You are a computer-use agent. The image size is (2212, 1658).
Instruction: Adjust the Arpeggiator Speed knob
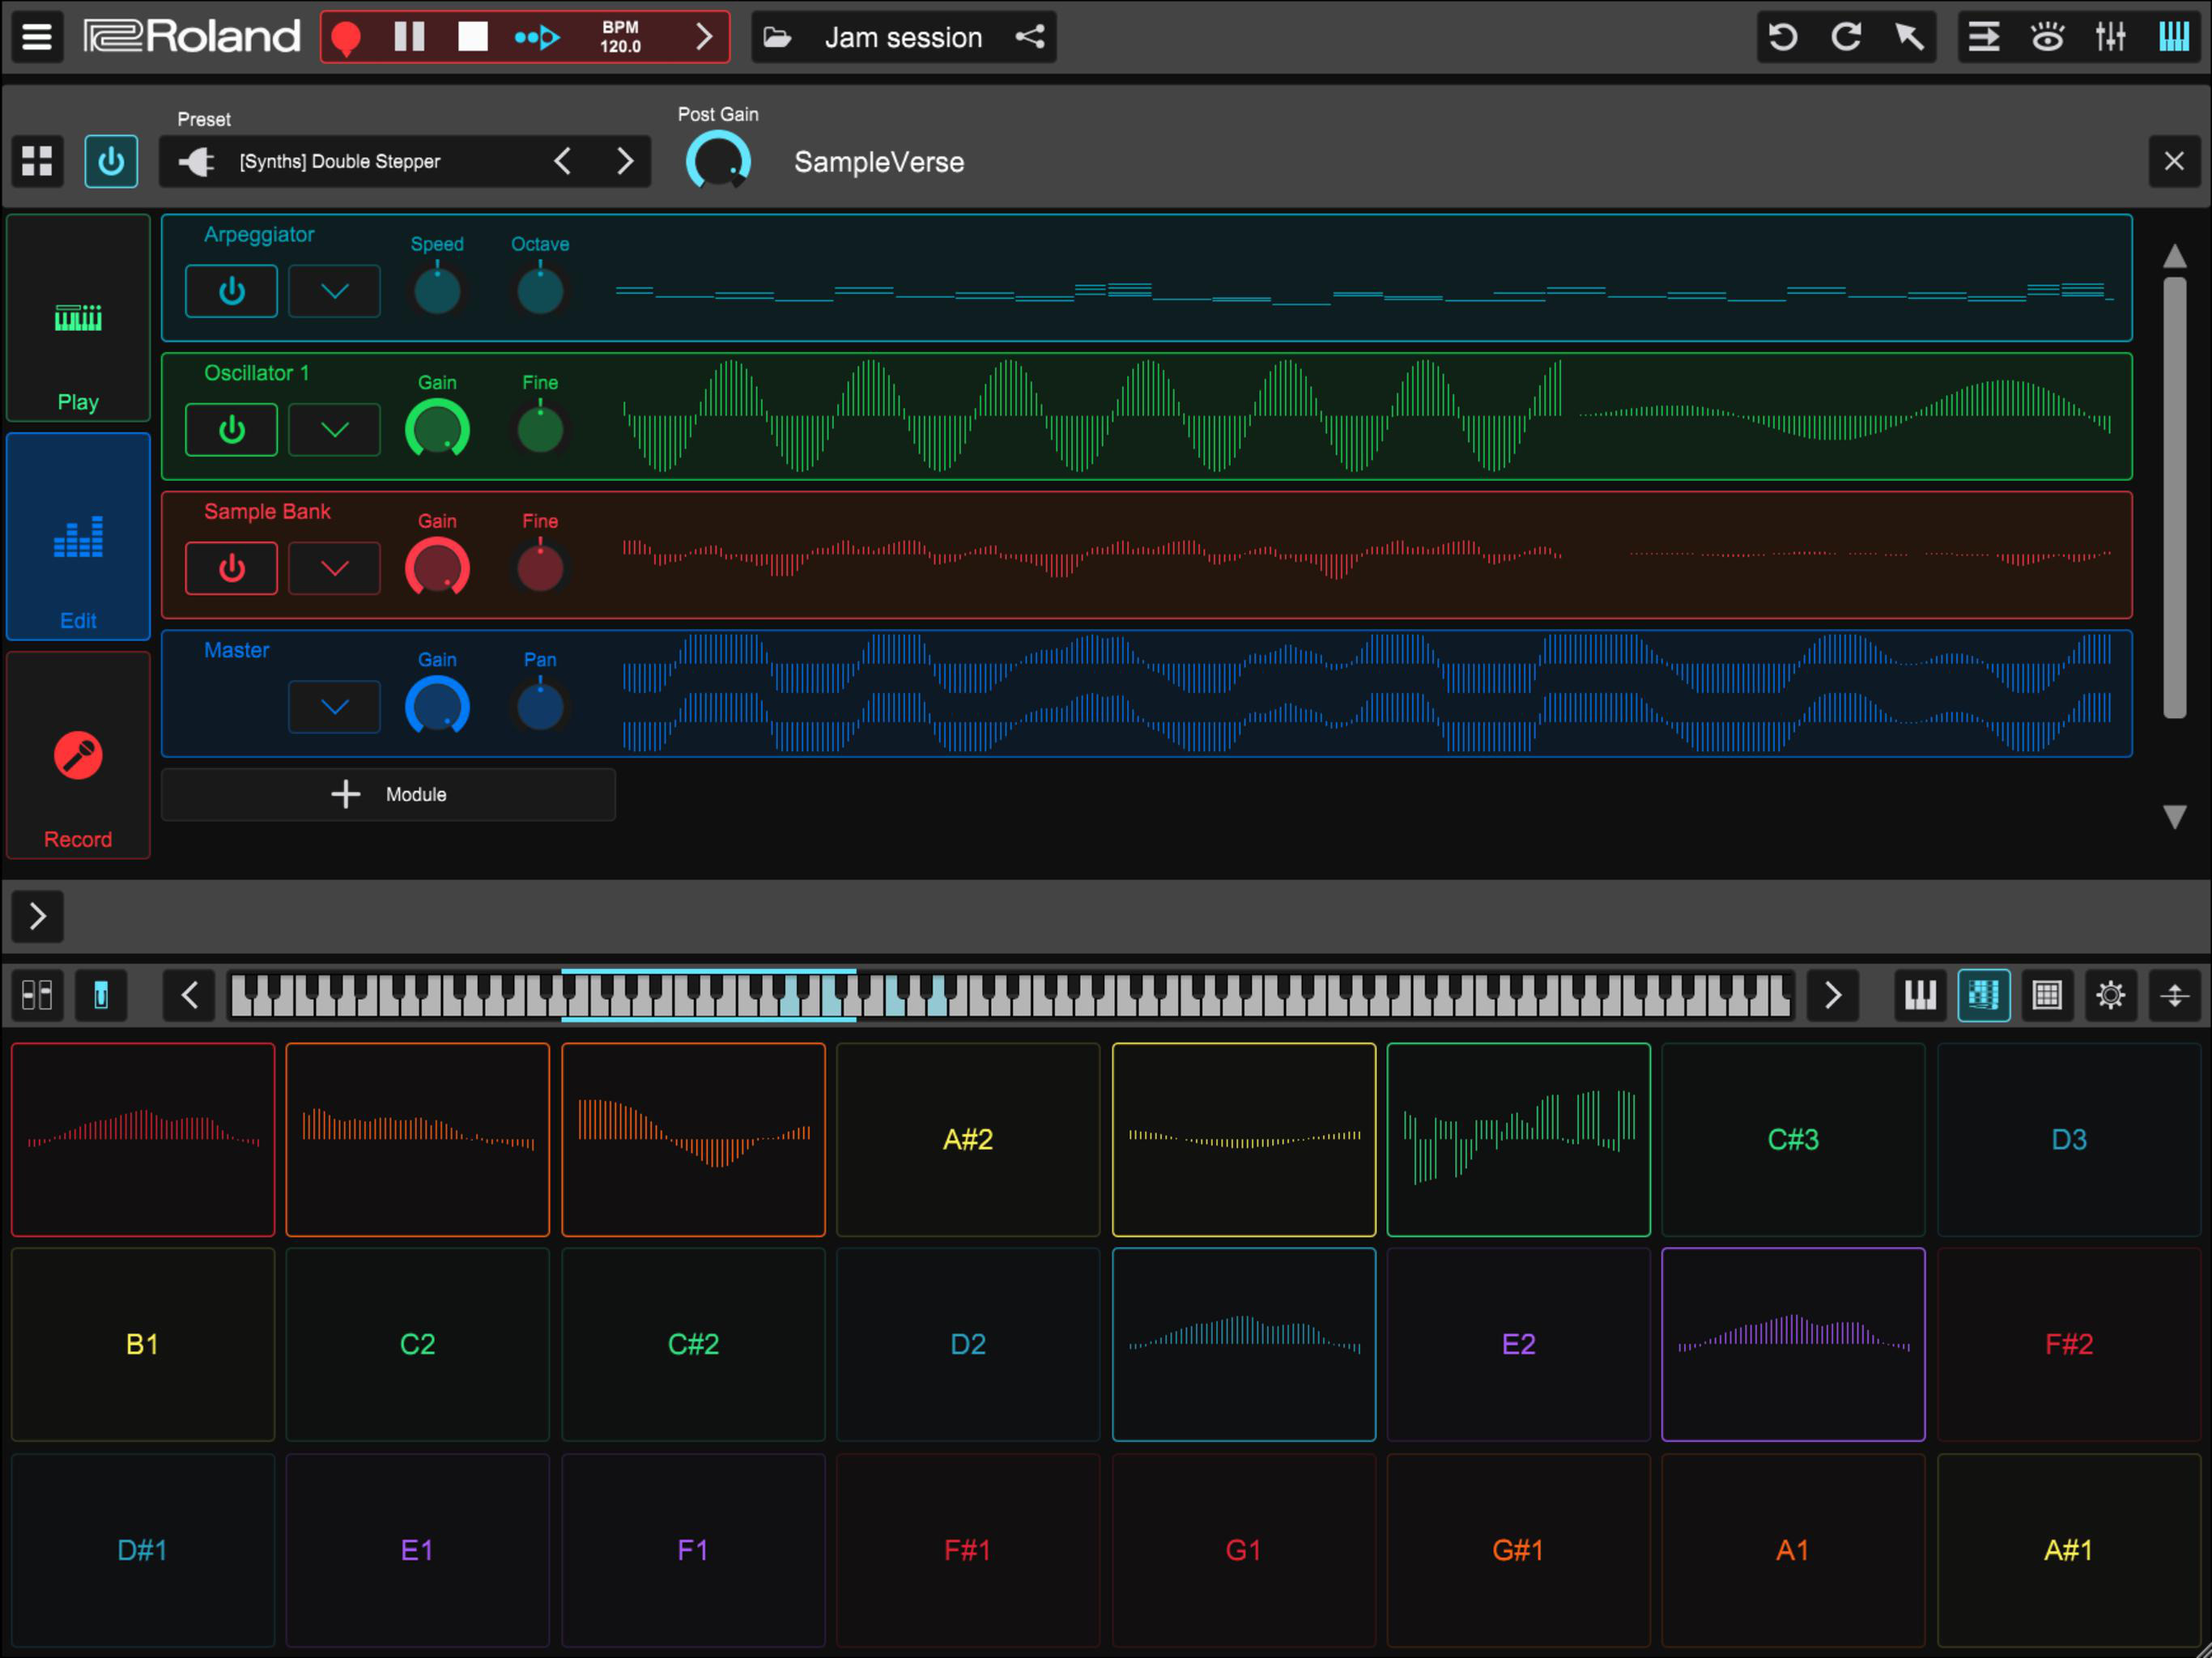click(x=437, y=290)
